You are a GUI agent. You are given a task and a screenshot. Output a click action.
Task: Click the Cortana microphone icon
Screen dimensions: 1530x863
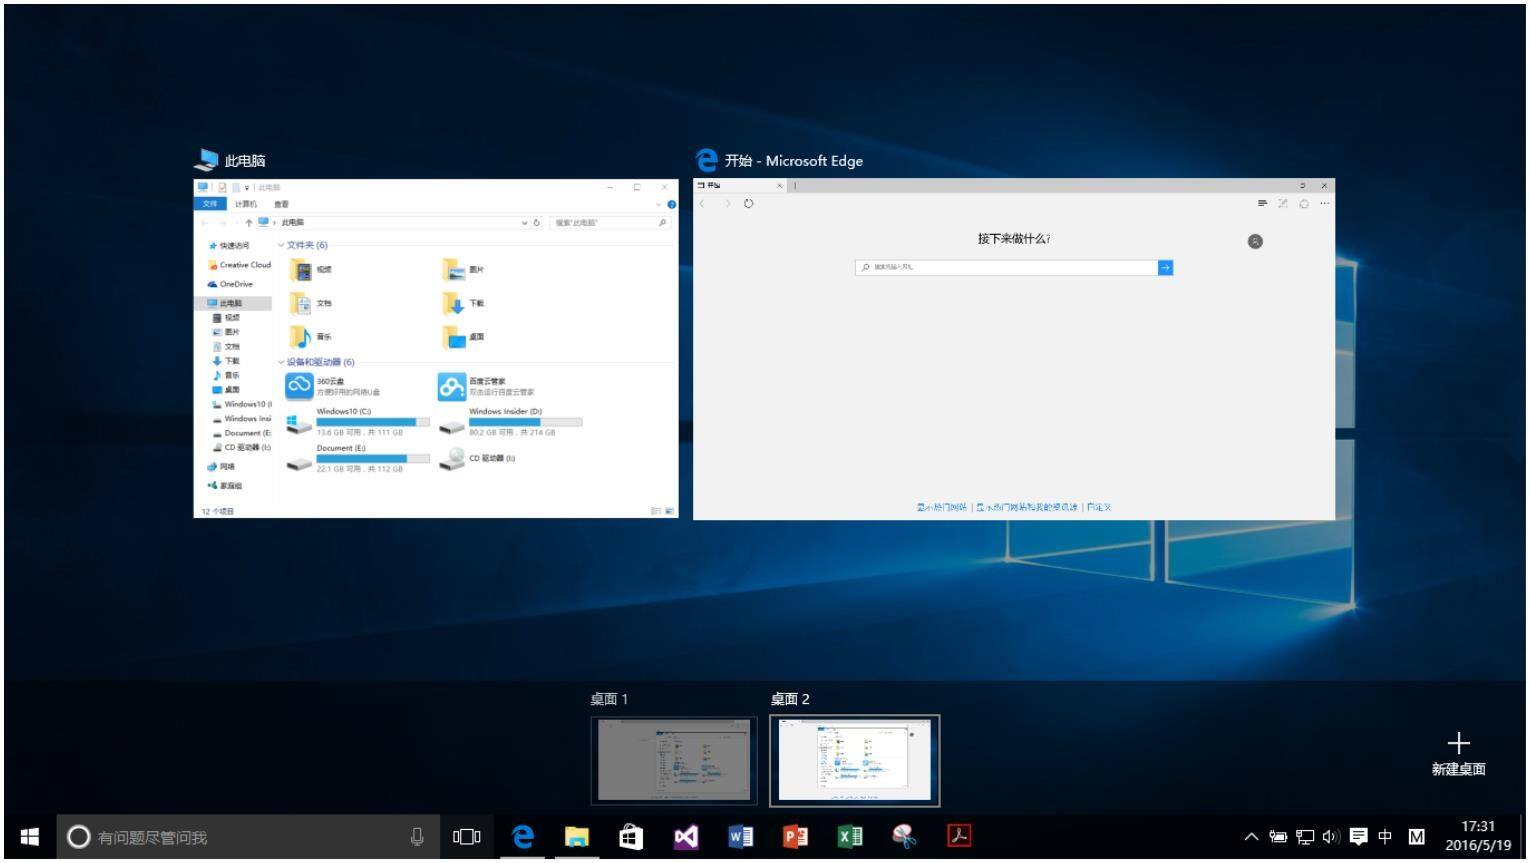pos(417,836)
